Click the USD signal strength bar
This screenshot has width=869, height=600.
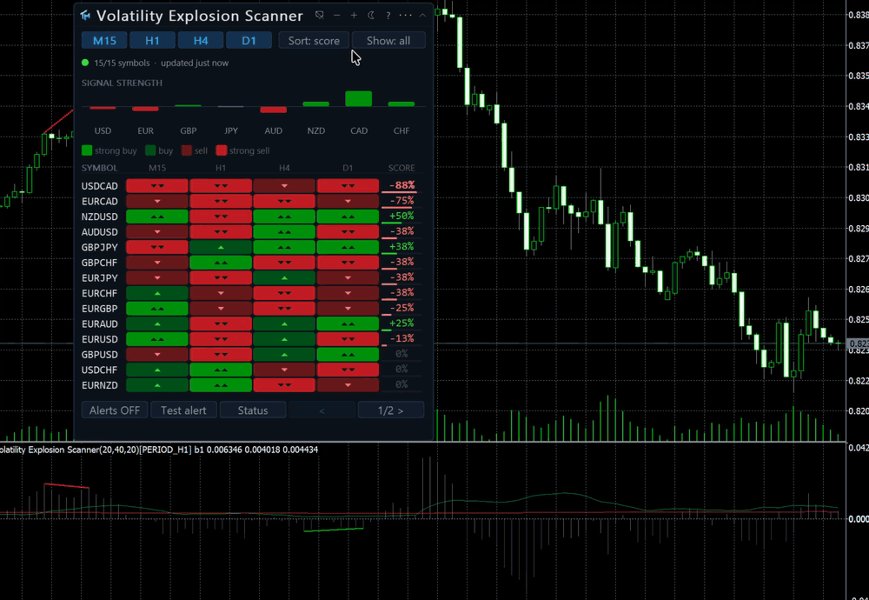click(x=103, y=107)
